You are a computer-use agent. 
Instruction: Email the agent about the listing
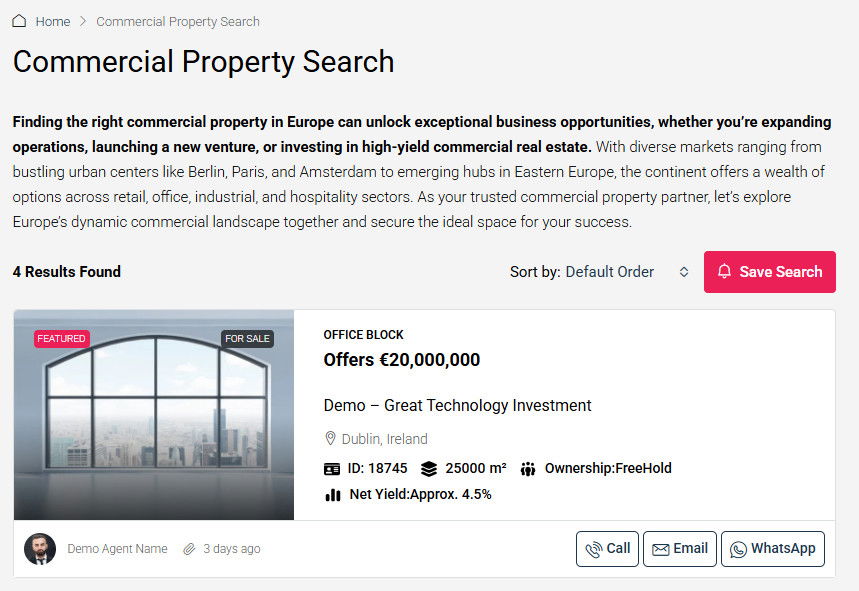[x=680, y=549]
